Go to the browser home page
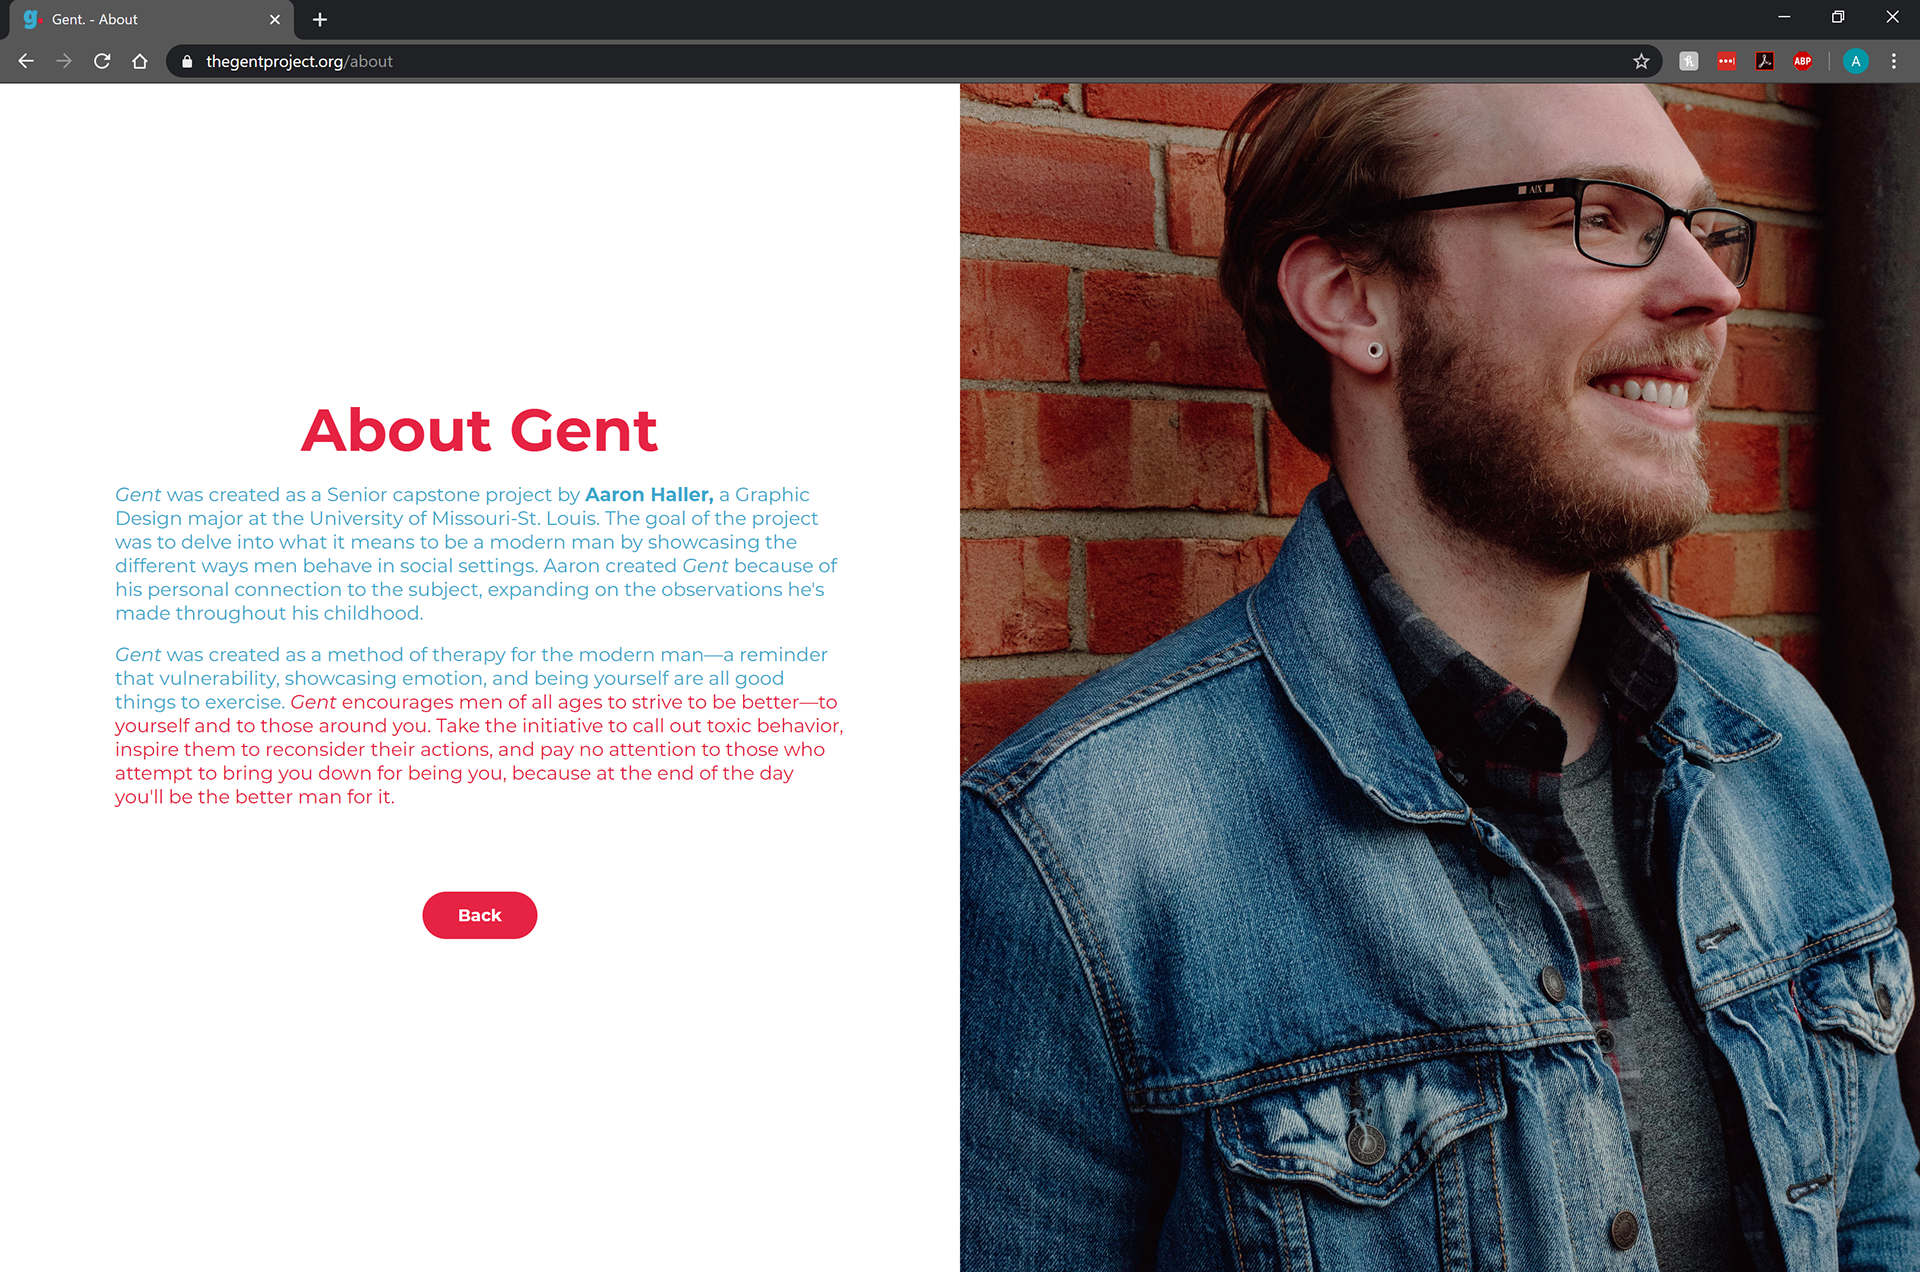This screenshot has width=1920, height=1272. (140, 61)
